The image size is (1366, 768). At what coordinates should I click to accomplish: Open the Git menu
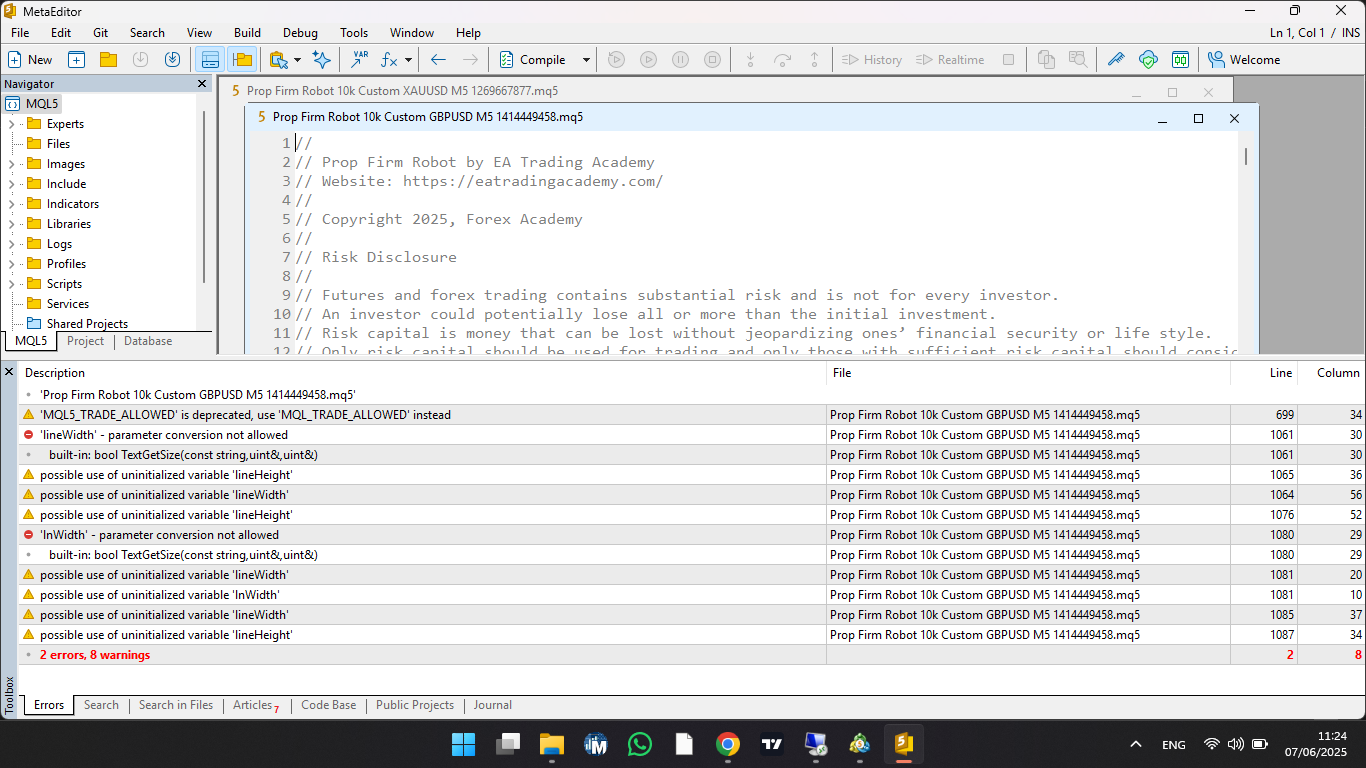(100, 33)
